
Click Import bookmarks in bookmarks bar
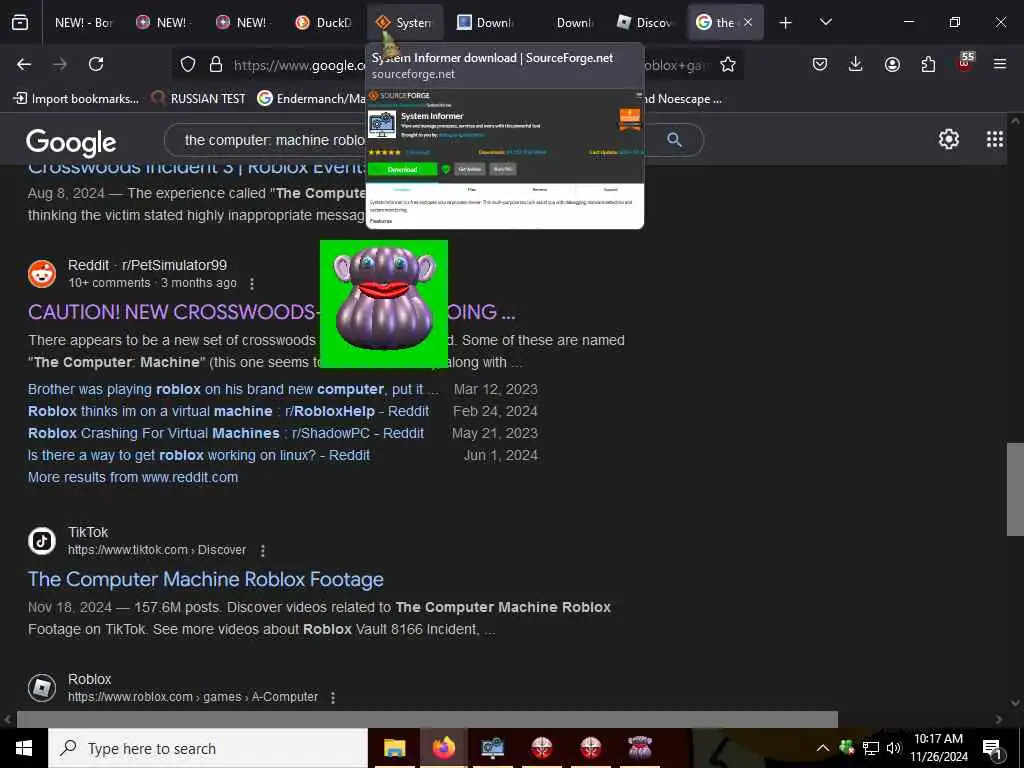[x=76, y=99]
